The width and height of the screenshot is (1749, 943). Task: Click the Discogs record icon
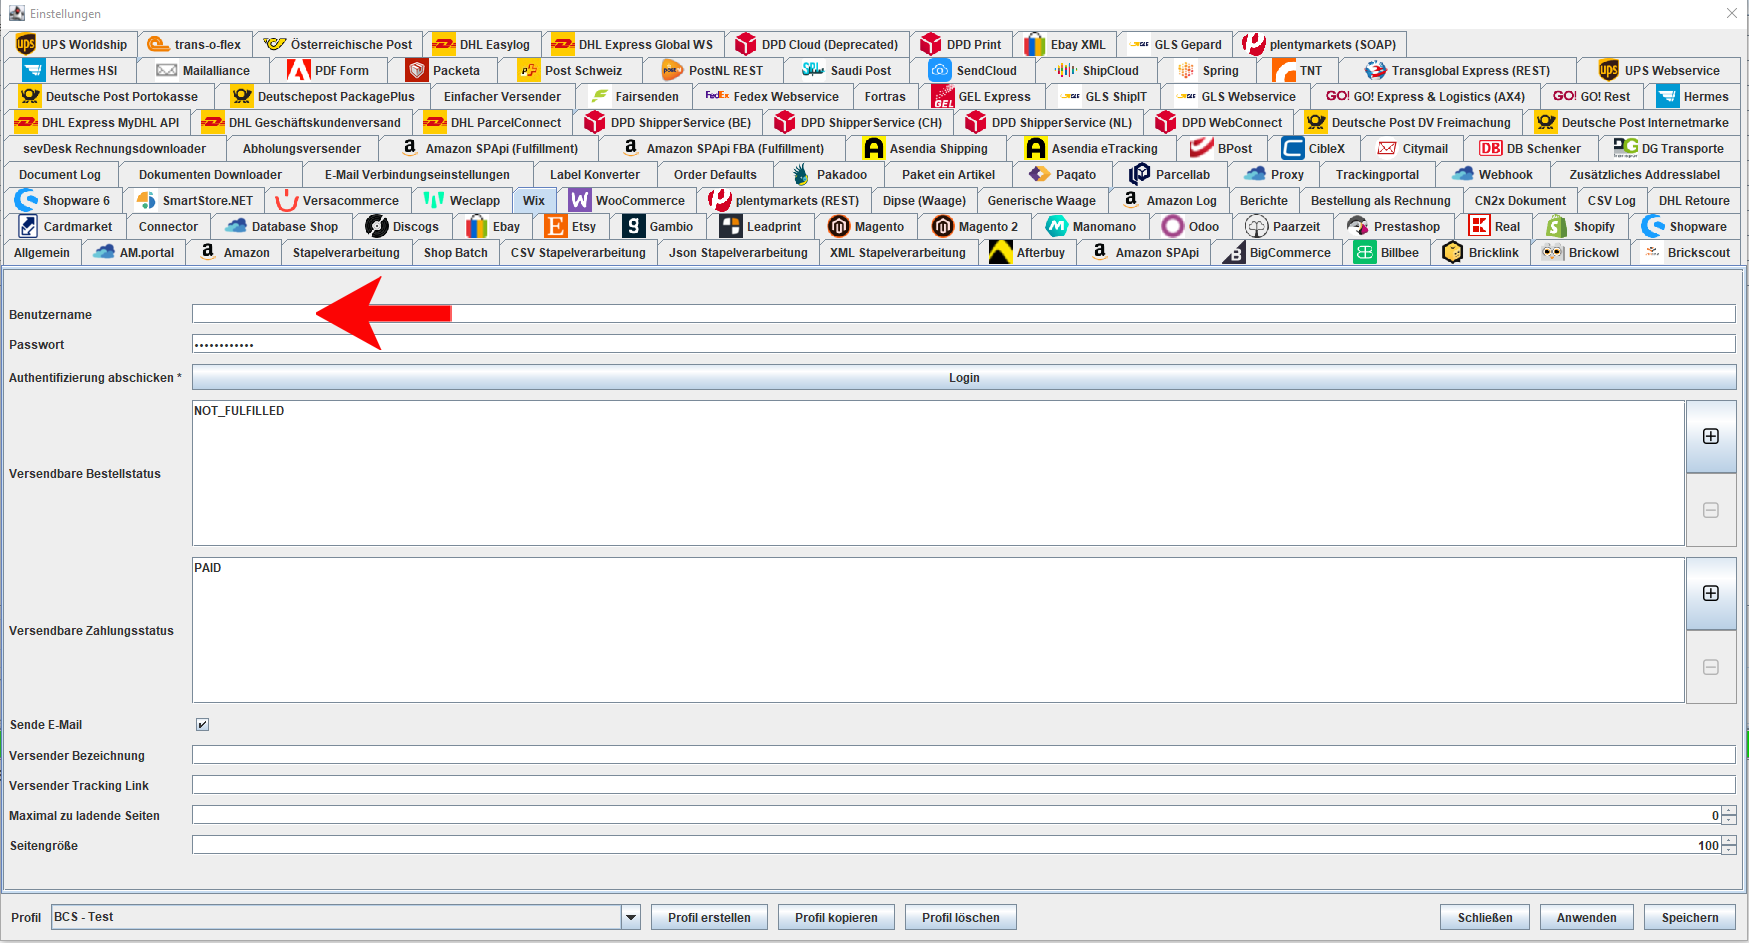tap(377, 226)
